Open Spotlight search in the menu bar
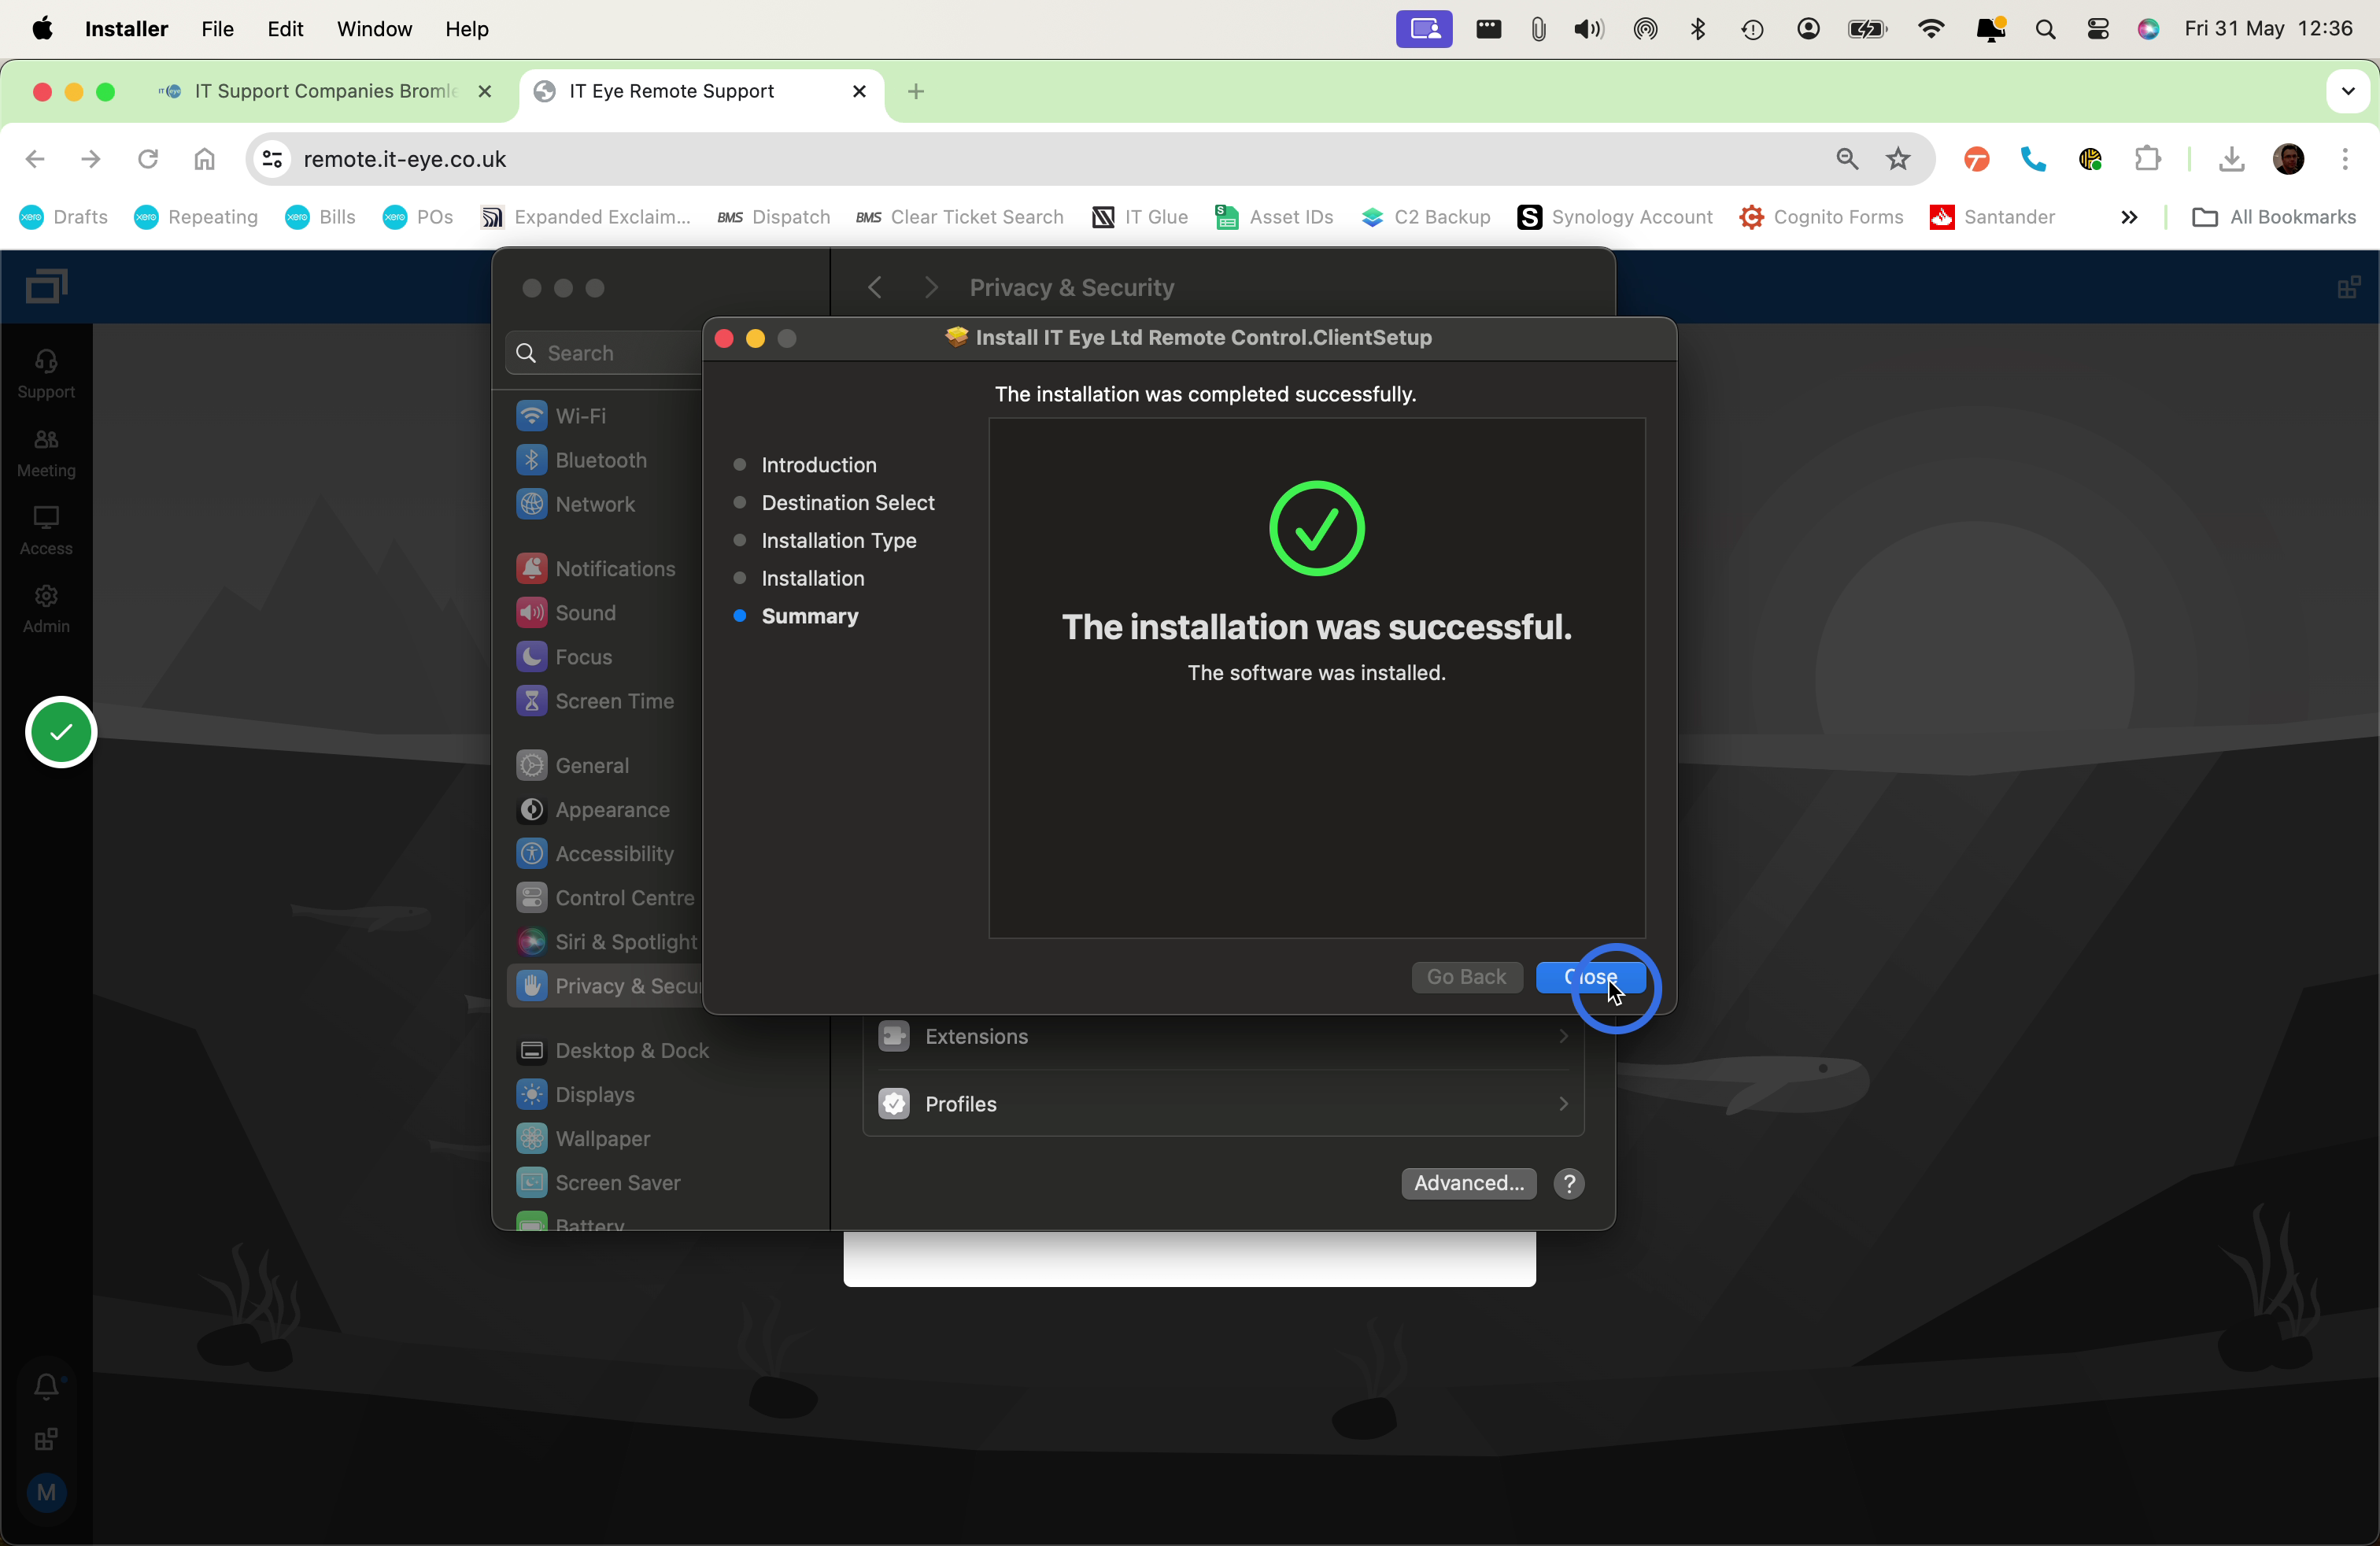2380x1546 pixels. 2045,29
